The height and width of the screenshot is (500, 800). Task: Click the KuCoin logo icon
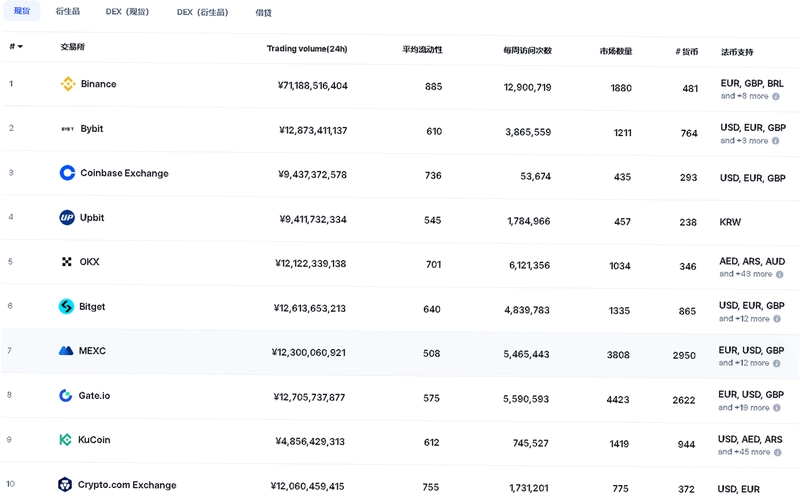tap(65, 439)
